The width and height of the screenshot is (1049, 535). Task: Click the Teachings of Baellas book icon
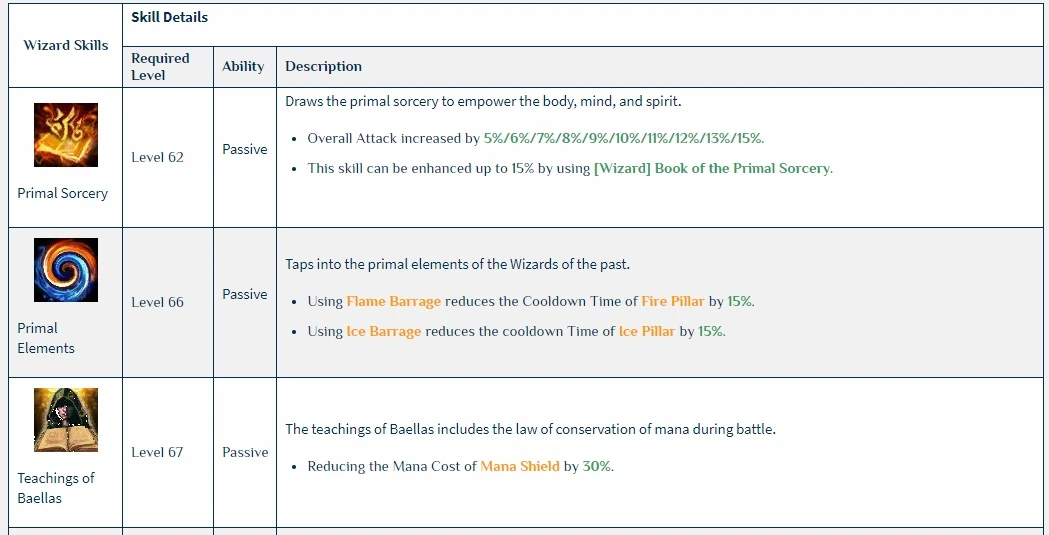(x=66, y=420)
